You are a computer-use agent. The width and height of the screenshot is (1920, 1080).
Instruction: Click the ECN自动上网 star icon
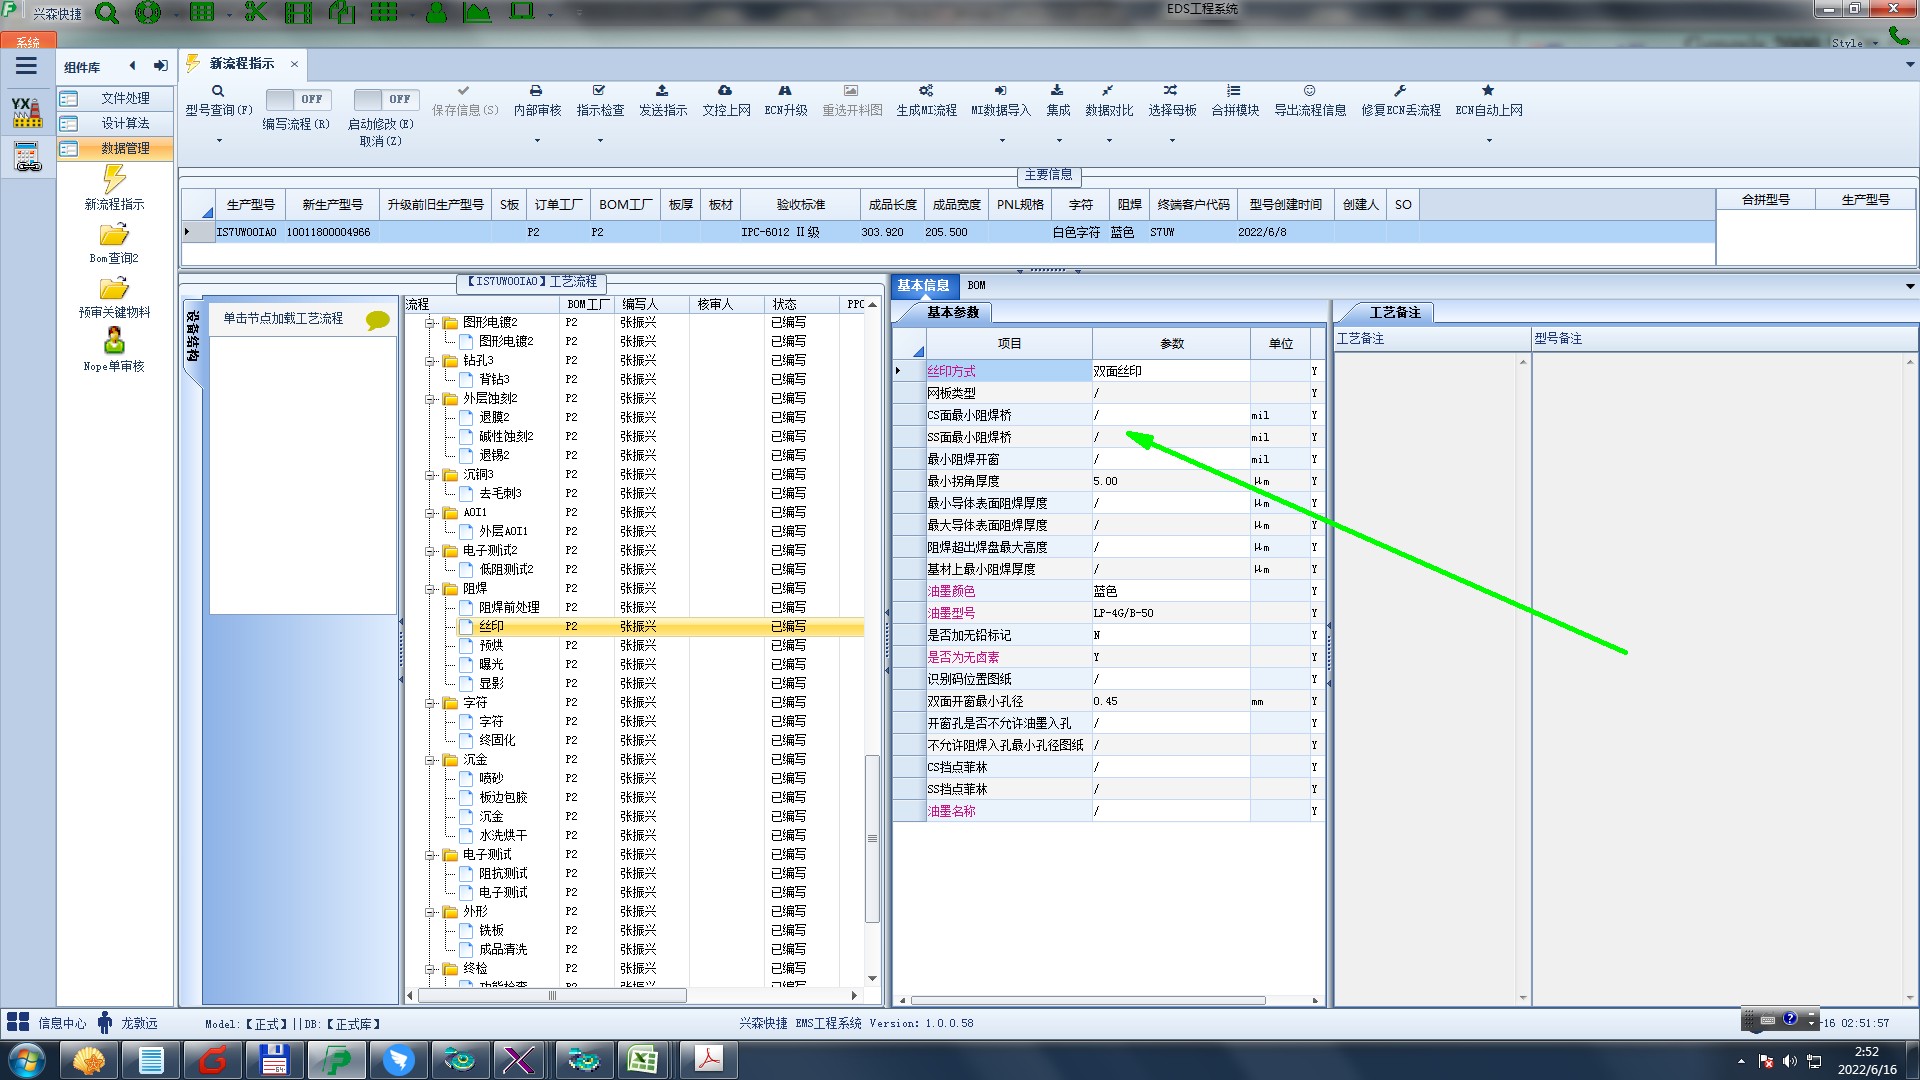1488,91
